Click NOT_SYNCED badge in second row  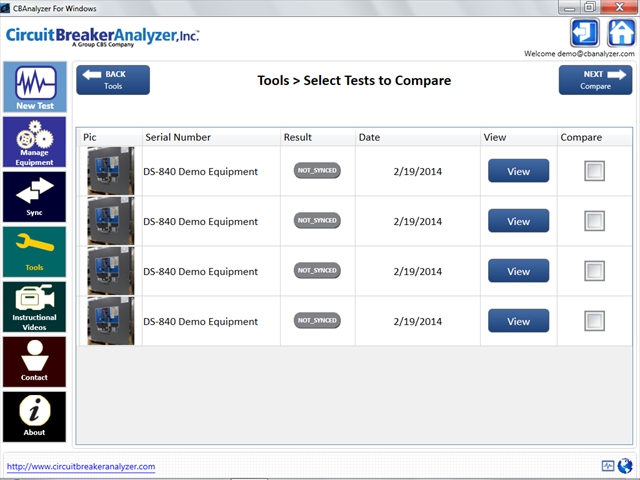(x=317, y=220)
